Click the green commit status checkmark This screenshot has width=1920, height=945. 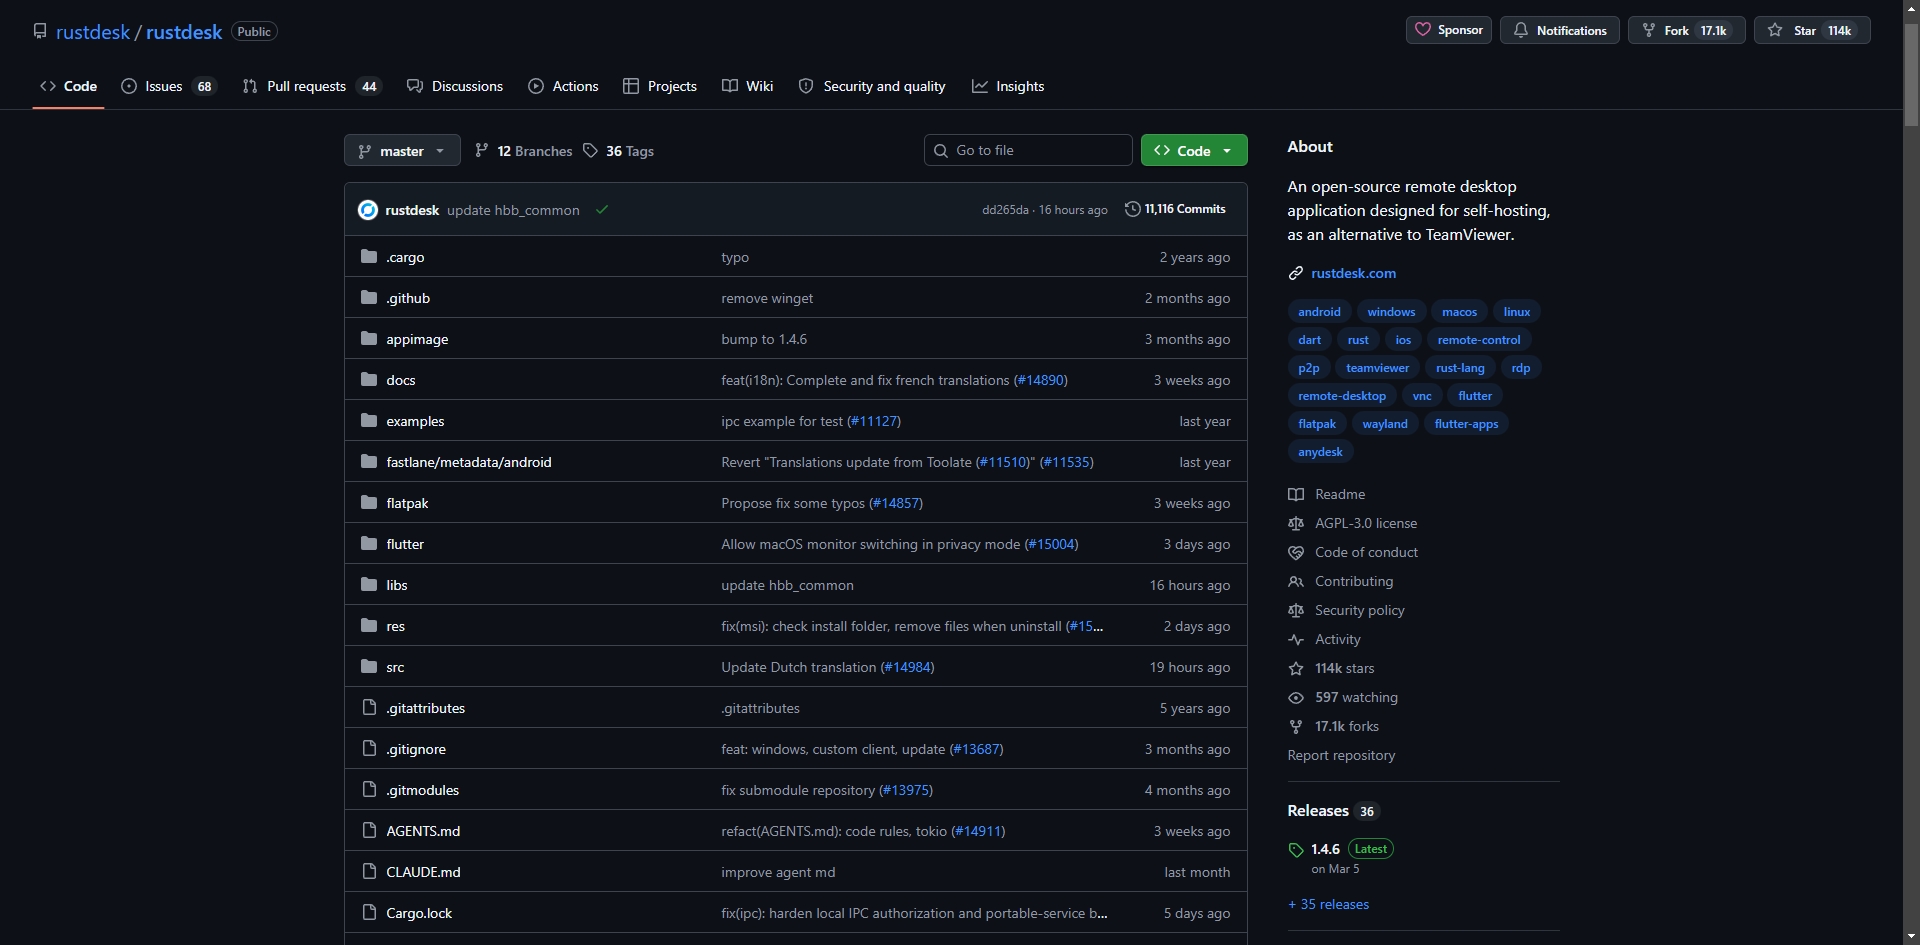click(x=602, y=210)
